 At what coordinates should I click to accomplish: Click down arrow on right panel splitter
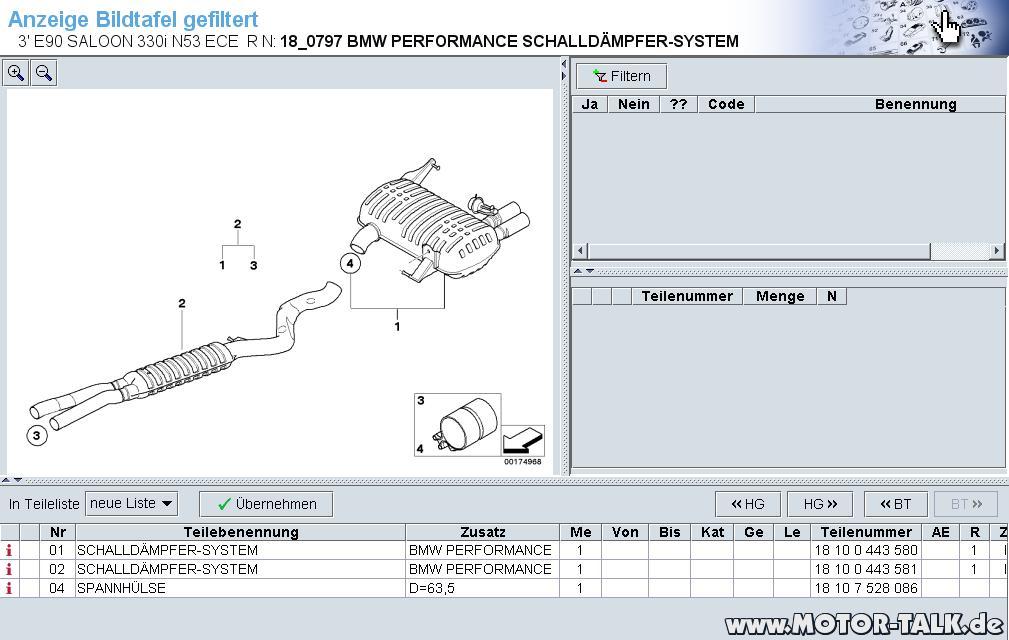pos(589,271)
